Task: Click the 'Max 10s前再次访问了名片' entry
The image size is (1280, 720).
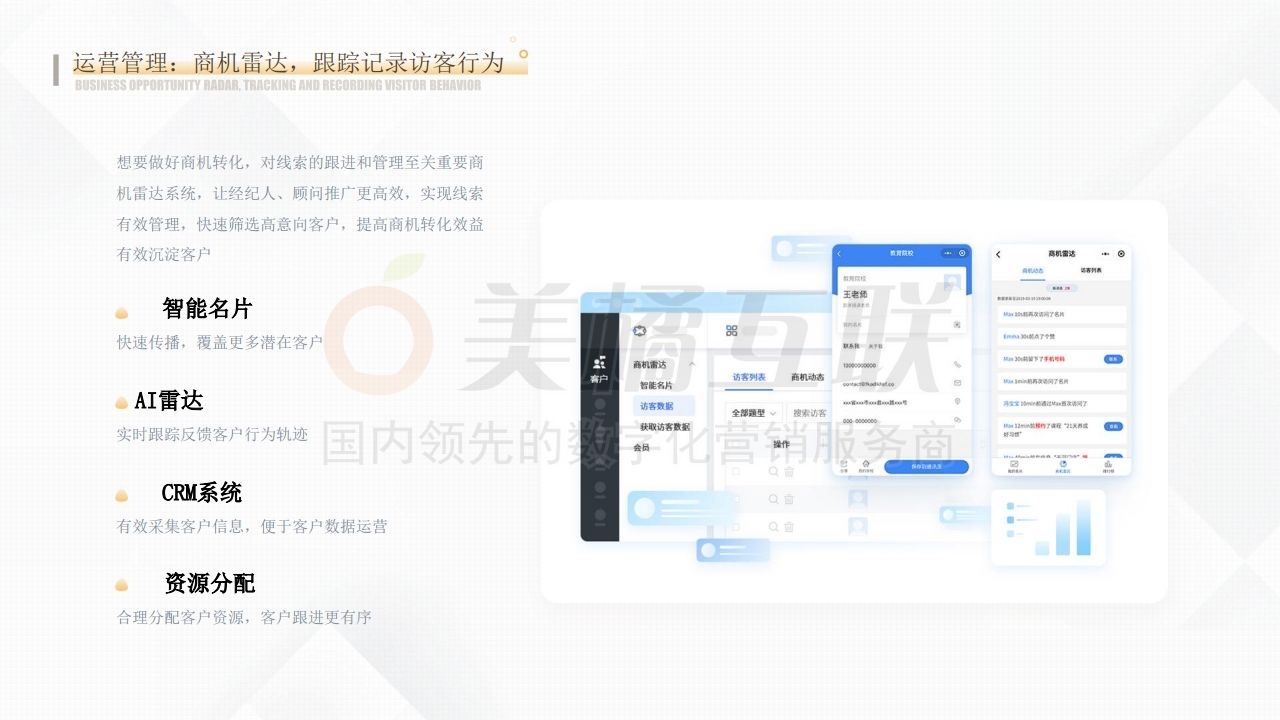Action: pyautogui.click(x=1062, y=314)
